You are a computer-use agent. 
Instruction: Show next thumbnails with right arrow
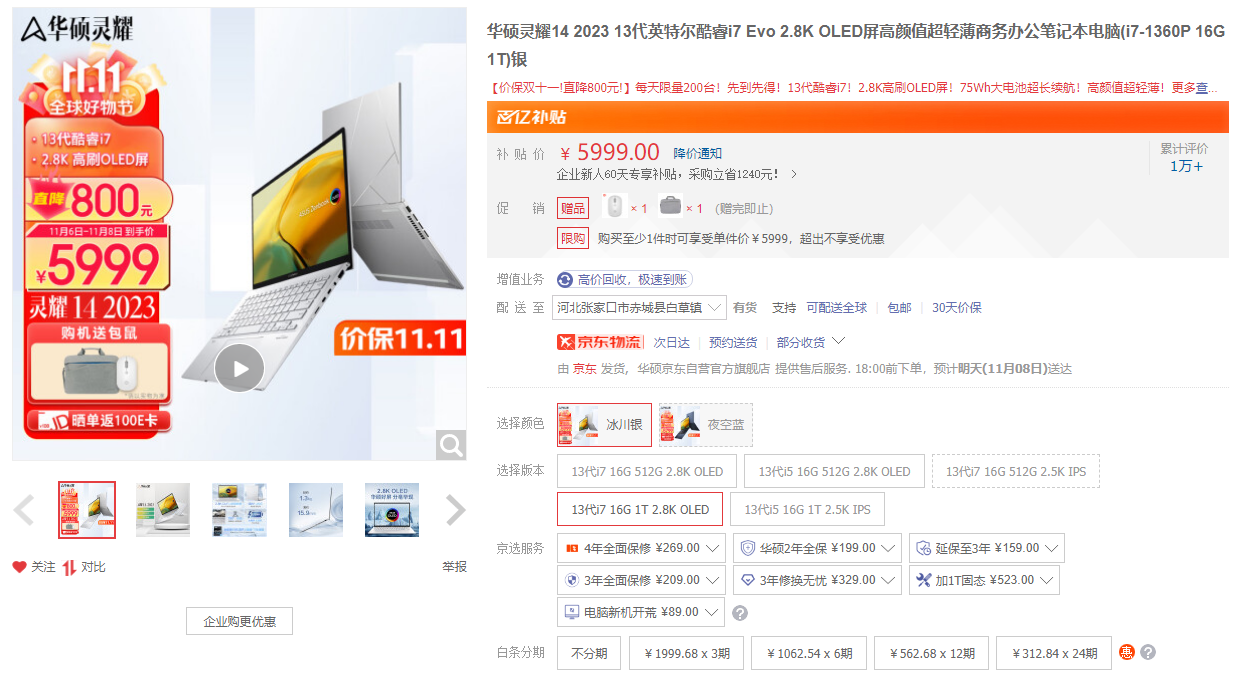click(455, 510)
